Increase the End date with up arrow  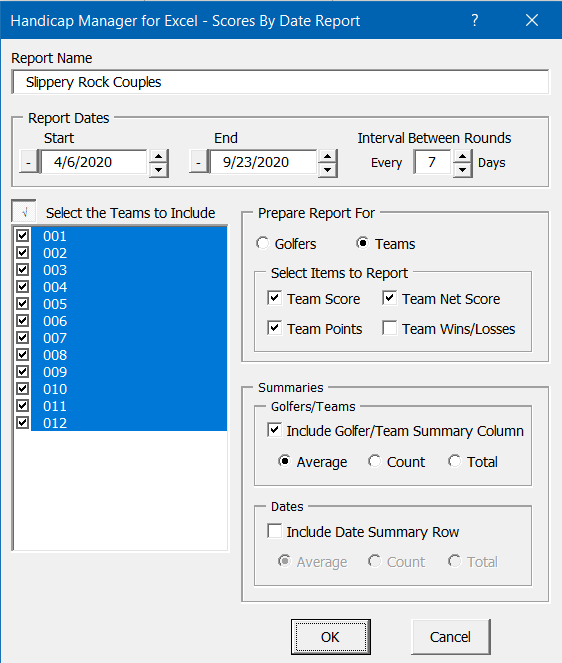(327, 156)
